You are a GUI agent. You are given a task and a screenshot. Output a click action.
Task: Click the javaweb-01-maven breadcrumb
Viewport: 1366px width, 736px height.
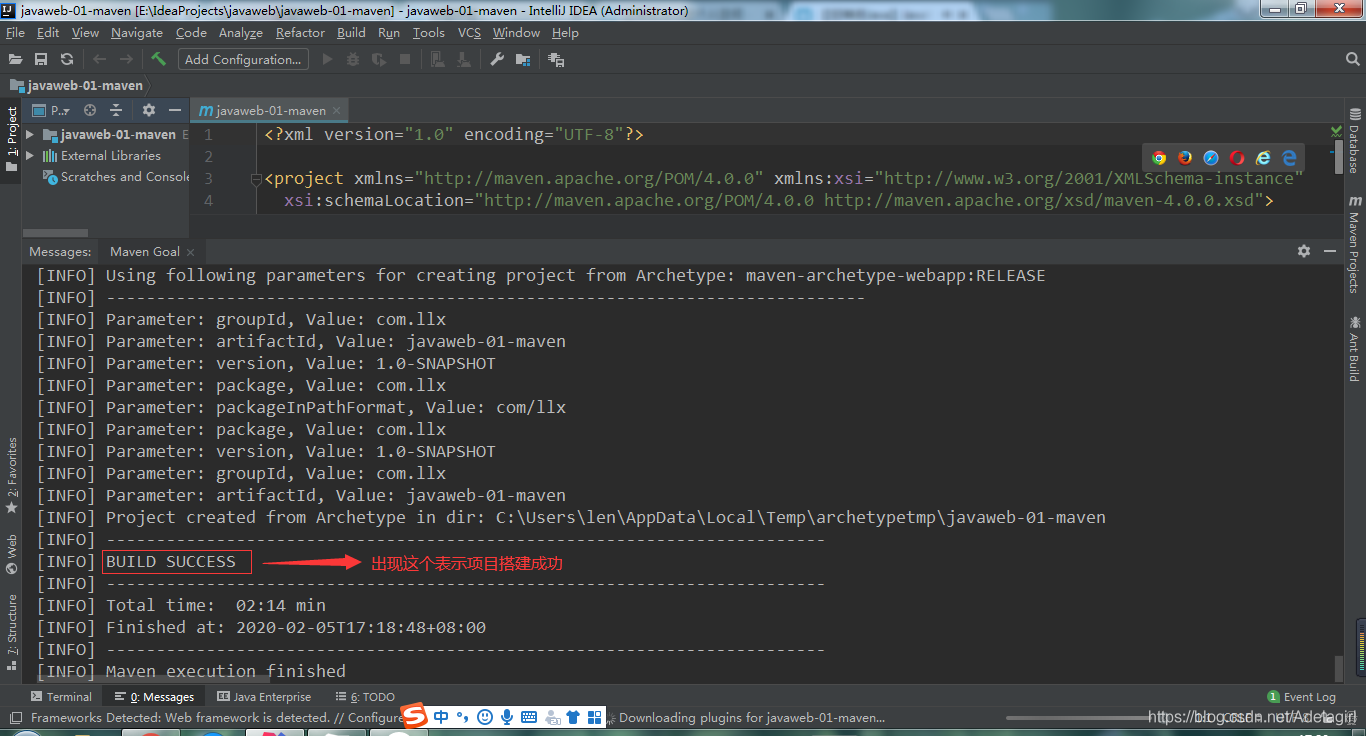tap(77, 85)
